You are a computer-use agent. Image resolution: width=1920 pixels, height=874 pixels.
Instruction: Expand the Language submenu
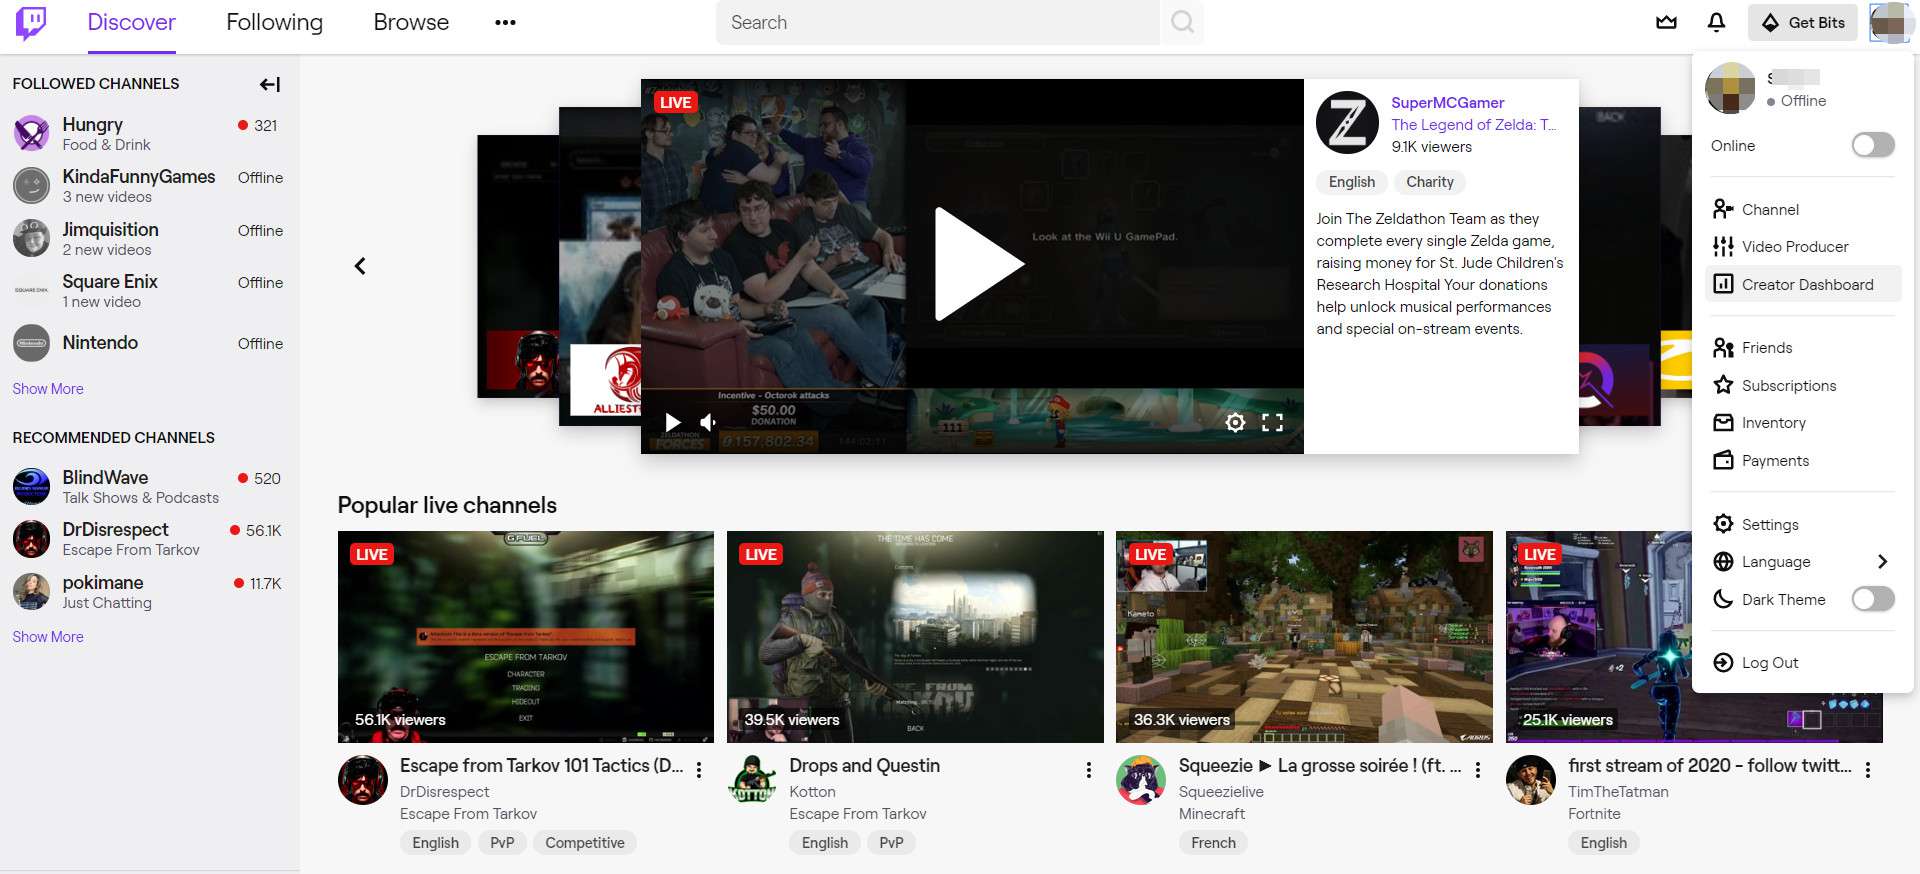(1804, 562)
